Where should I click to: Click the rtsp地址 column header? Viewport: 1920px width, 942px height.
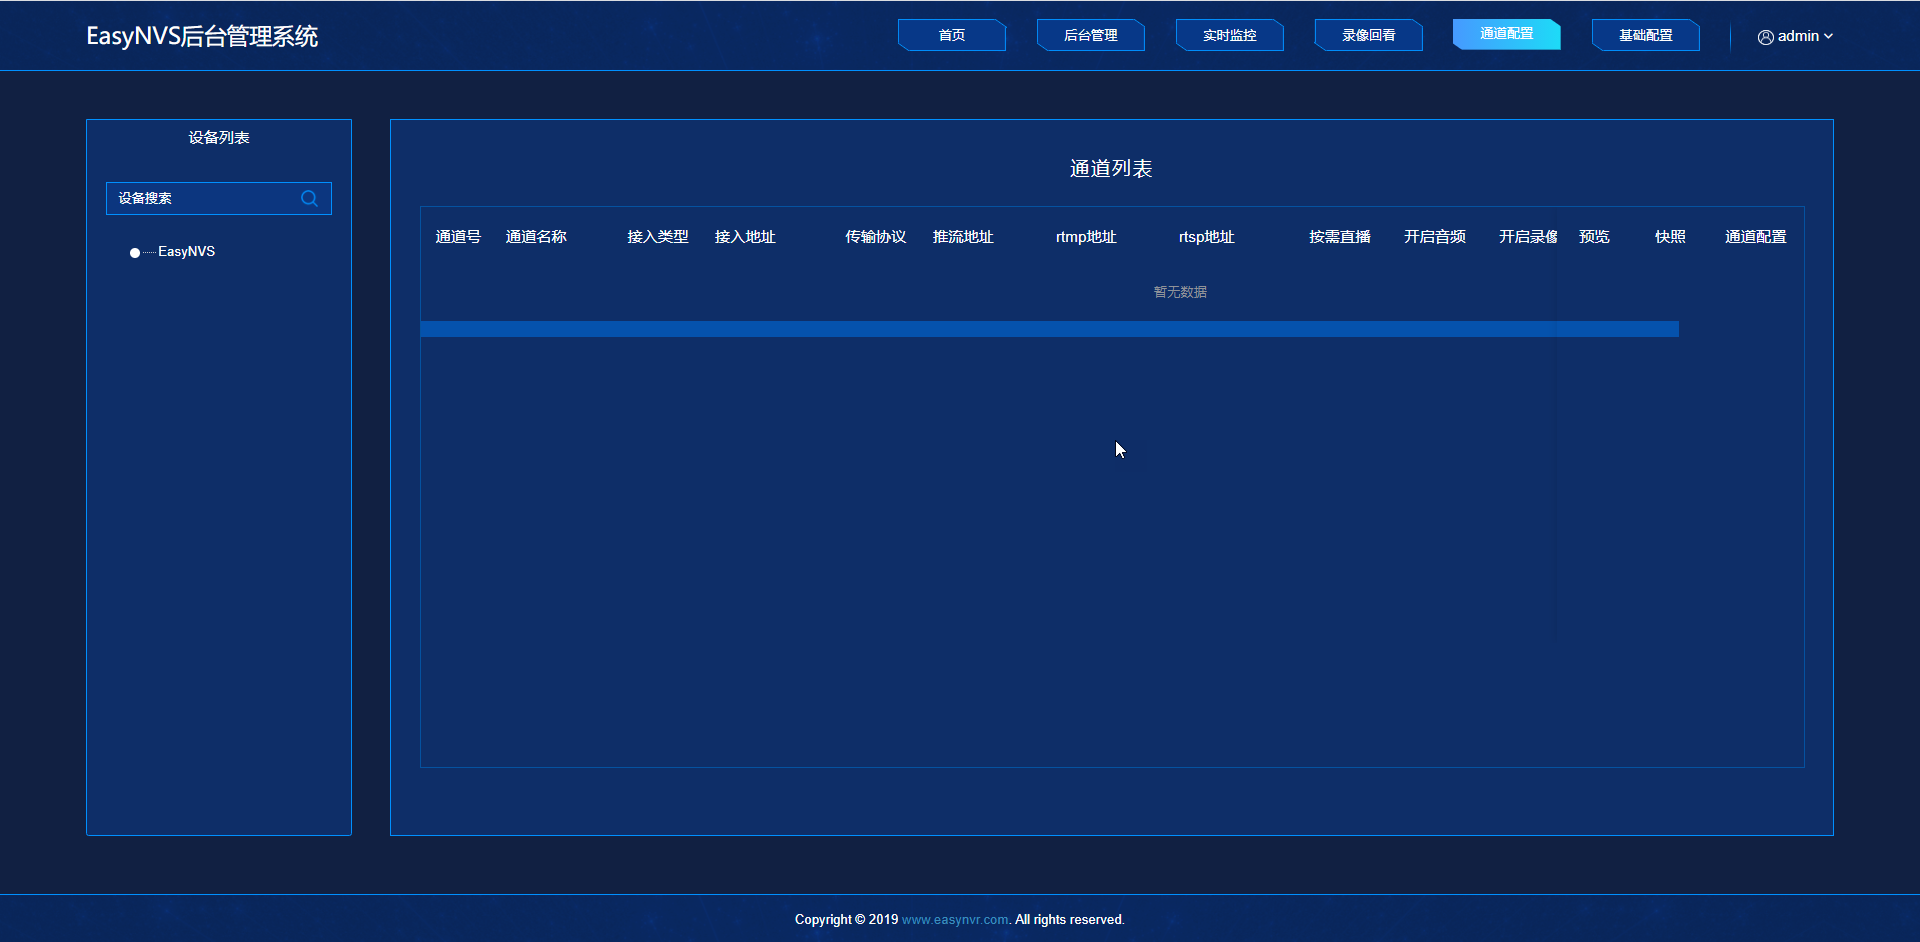click(x=1207, y=237)
